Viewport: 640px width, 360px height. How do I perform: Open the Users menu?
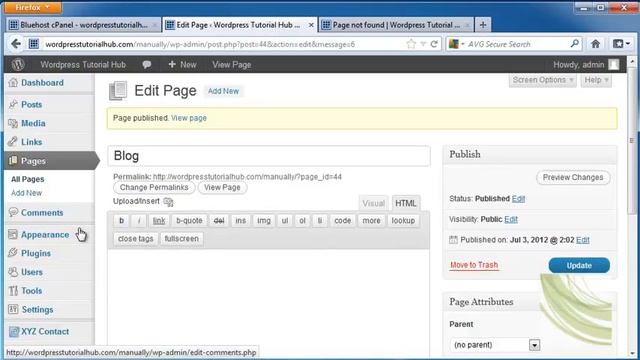32,272
